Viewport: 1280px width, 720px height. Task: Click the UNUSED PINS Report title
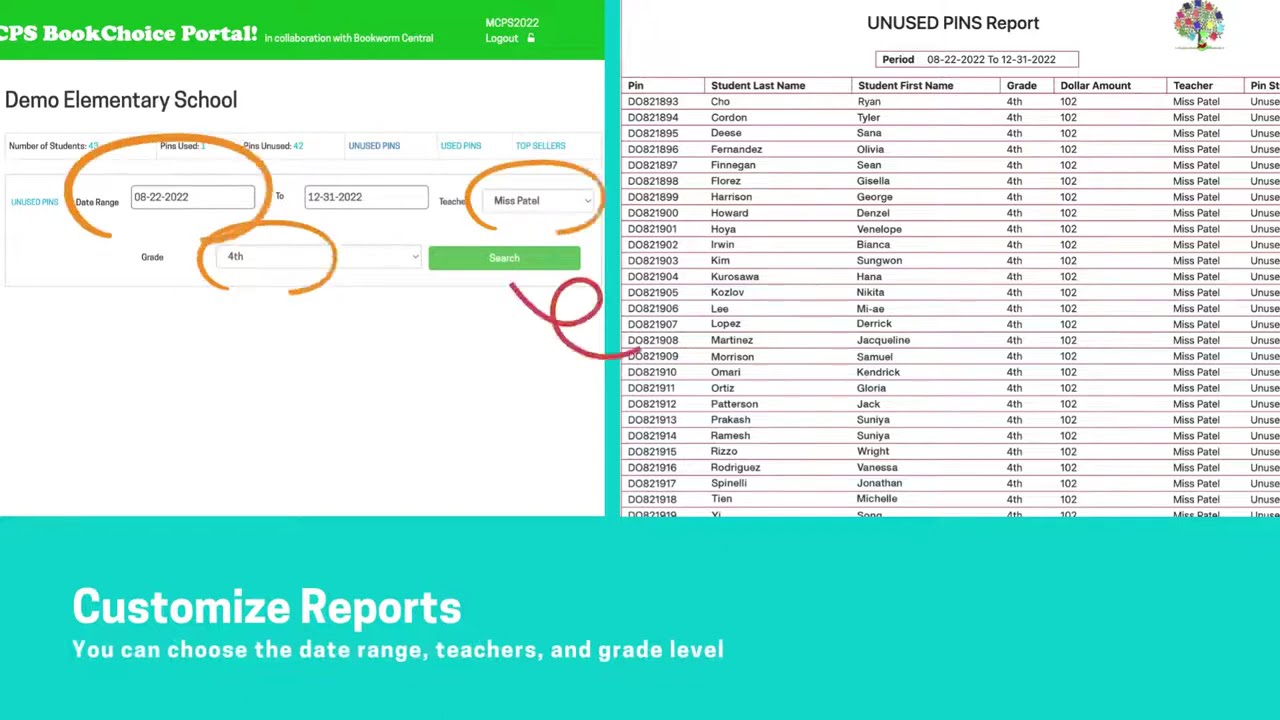click(953, 23)
